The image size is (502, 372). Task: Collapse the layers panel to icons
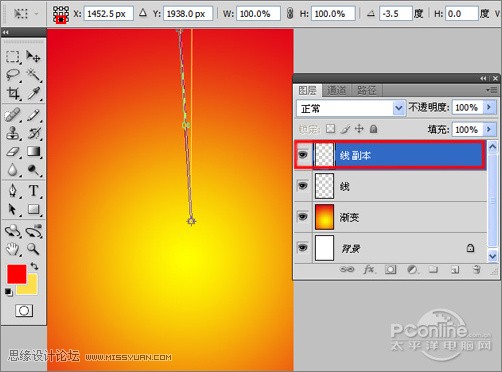tap(483, 78)
